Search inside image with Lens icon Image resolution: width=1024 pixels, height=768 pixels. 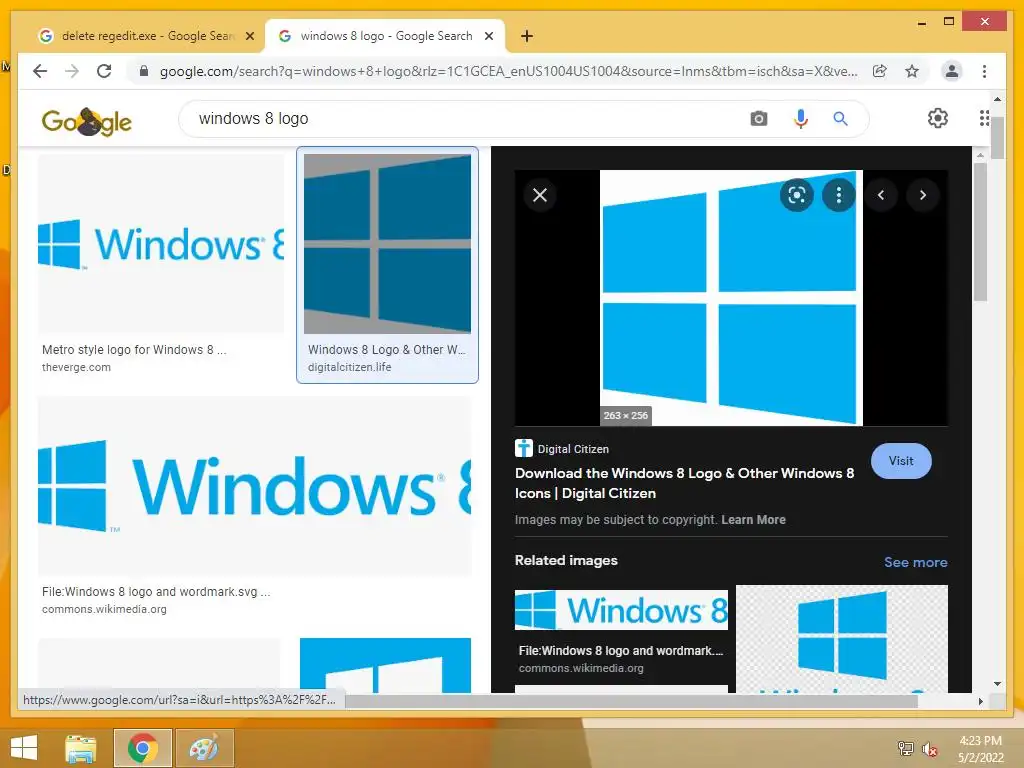796,195
